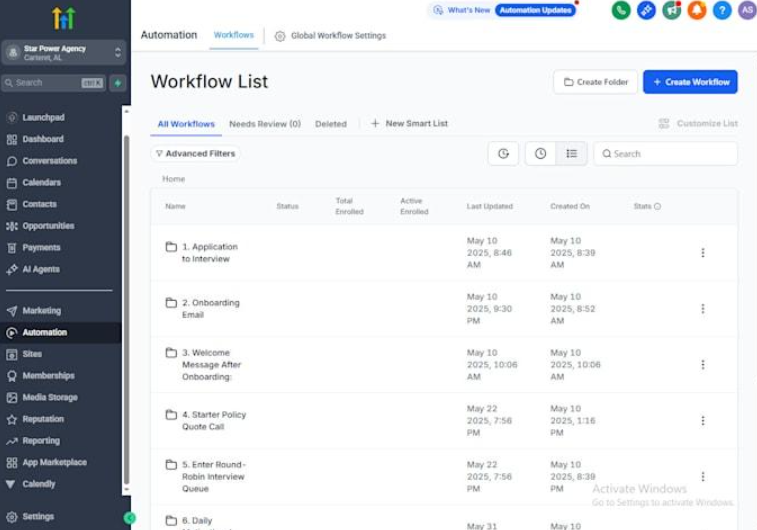Open the 4. Starter Policy Quote Call folder
Screen dimensions: 757x530
tap(214, 420)
